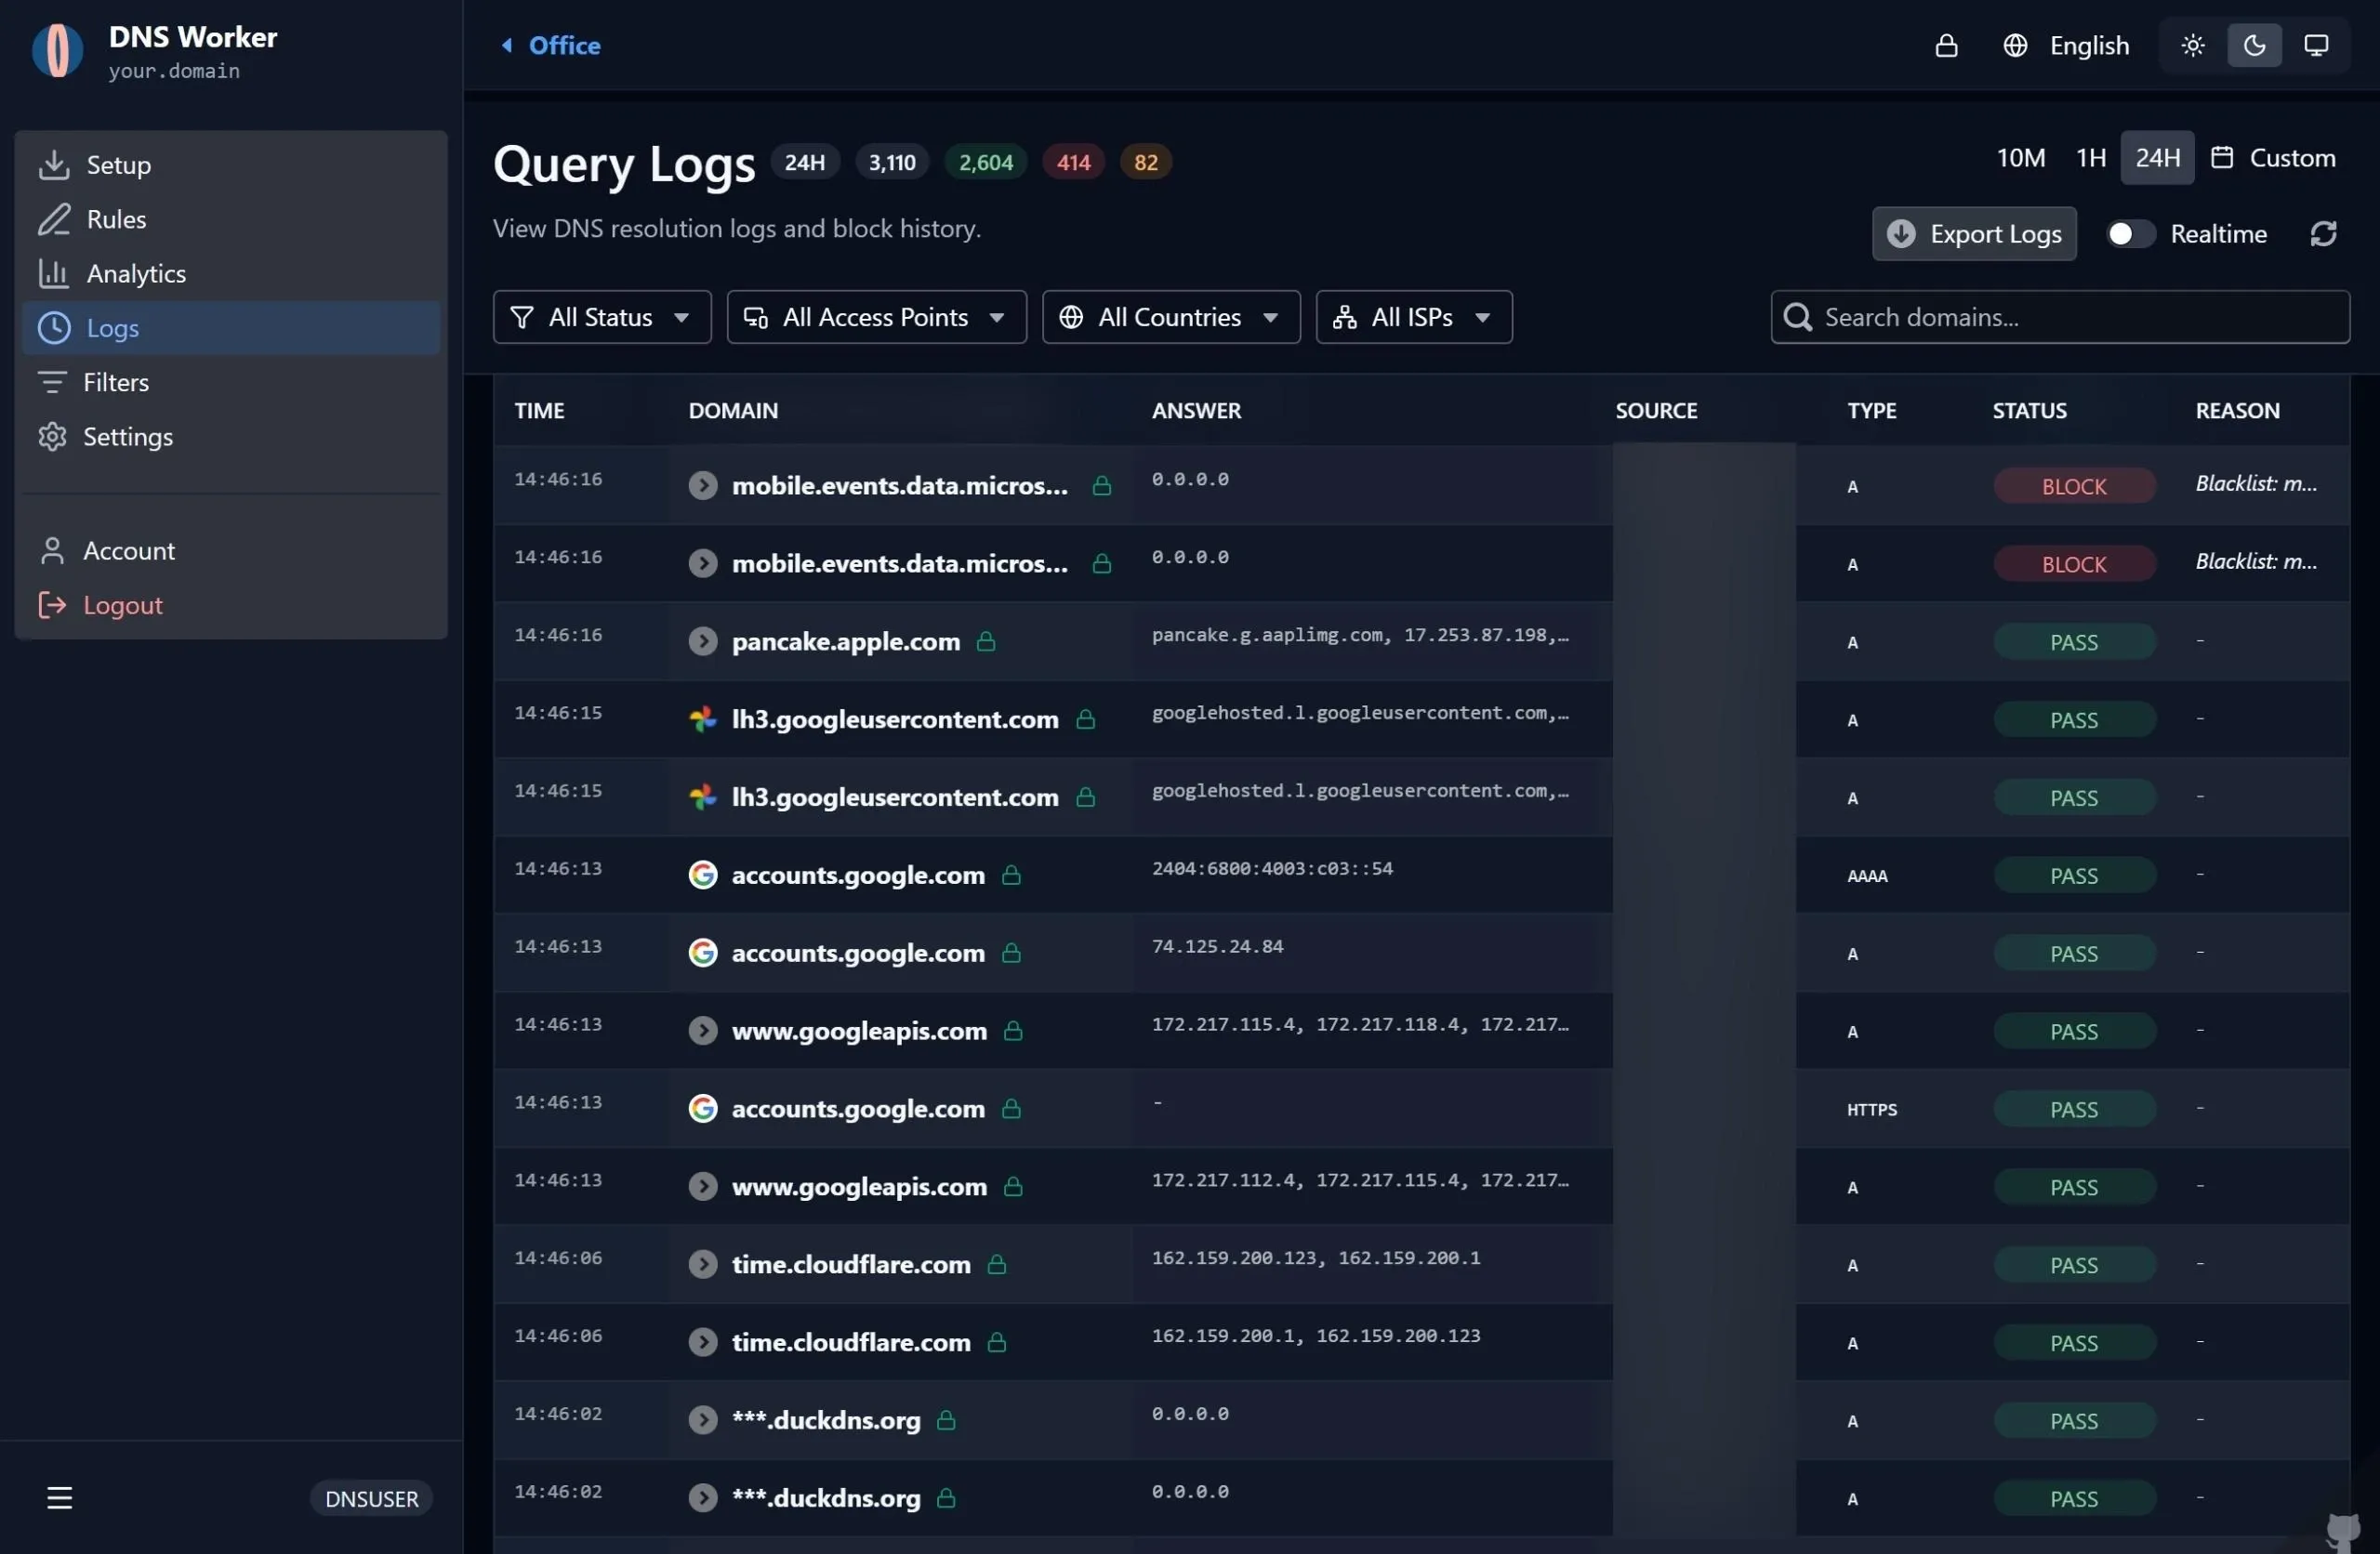
Task: Click Export Logs button
Action: [1974, 234]
